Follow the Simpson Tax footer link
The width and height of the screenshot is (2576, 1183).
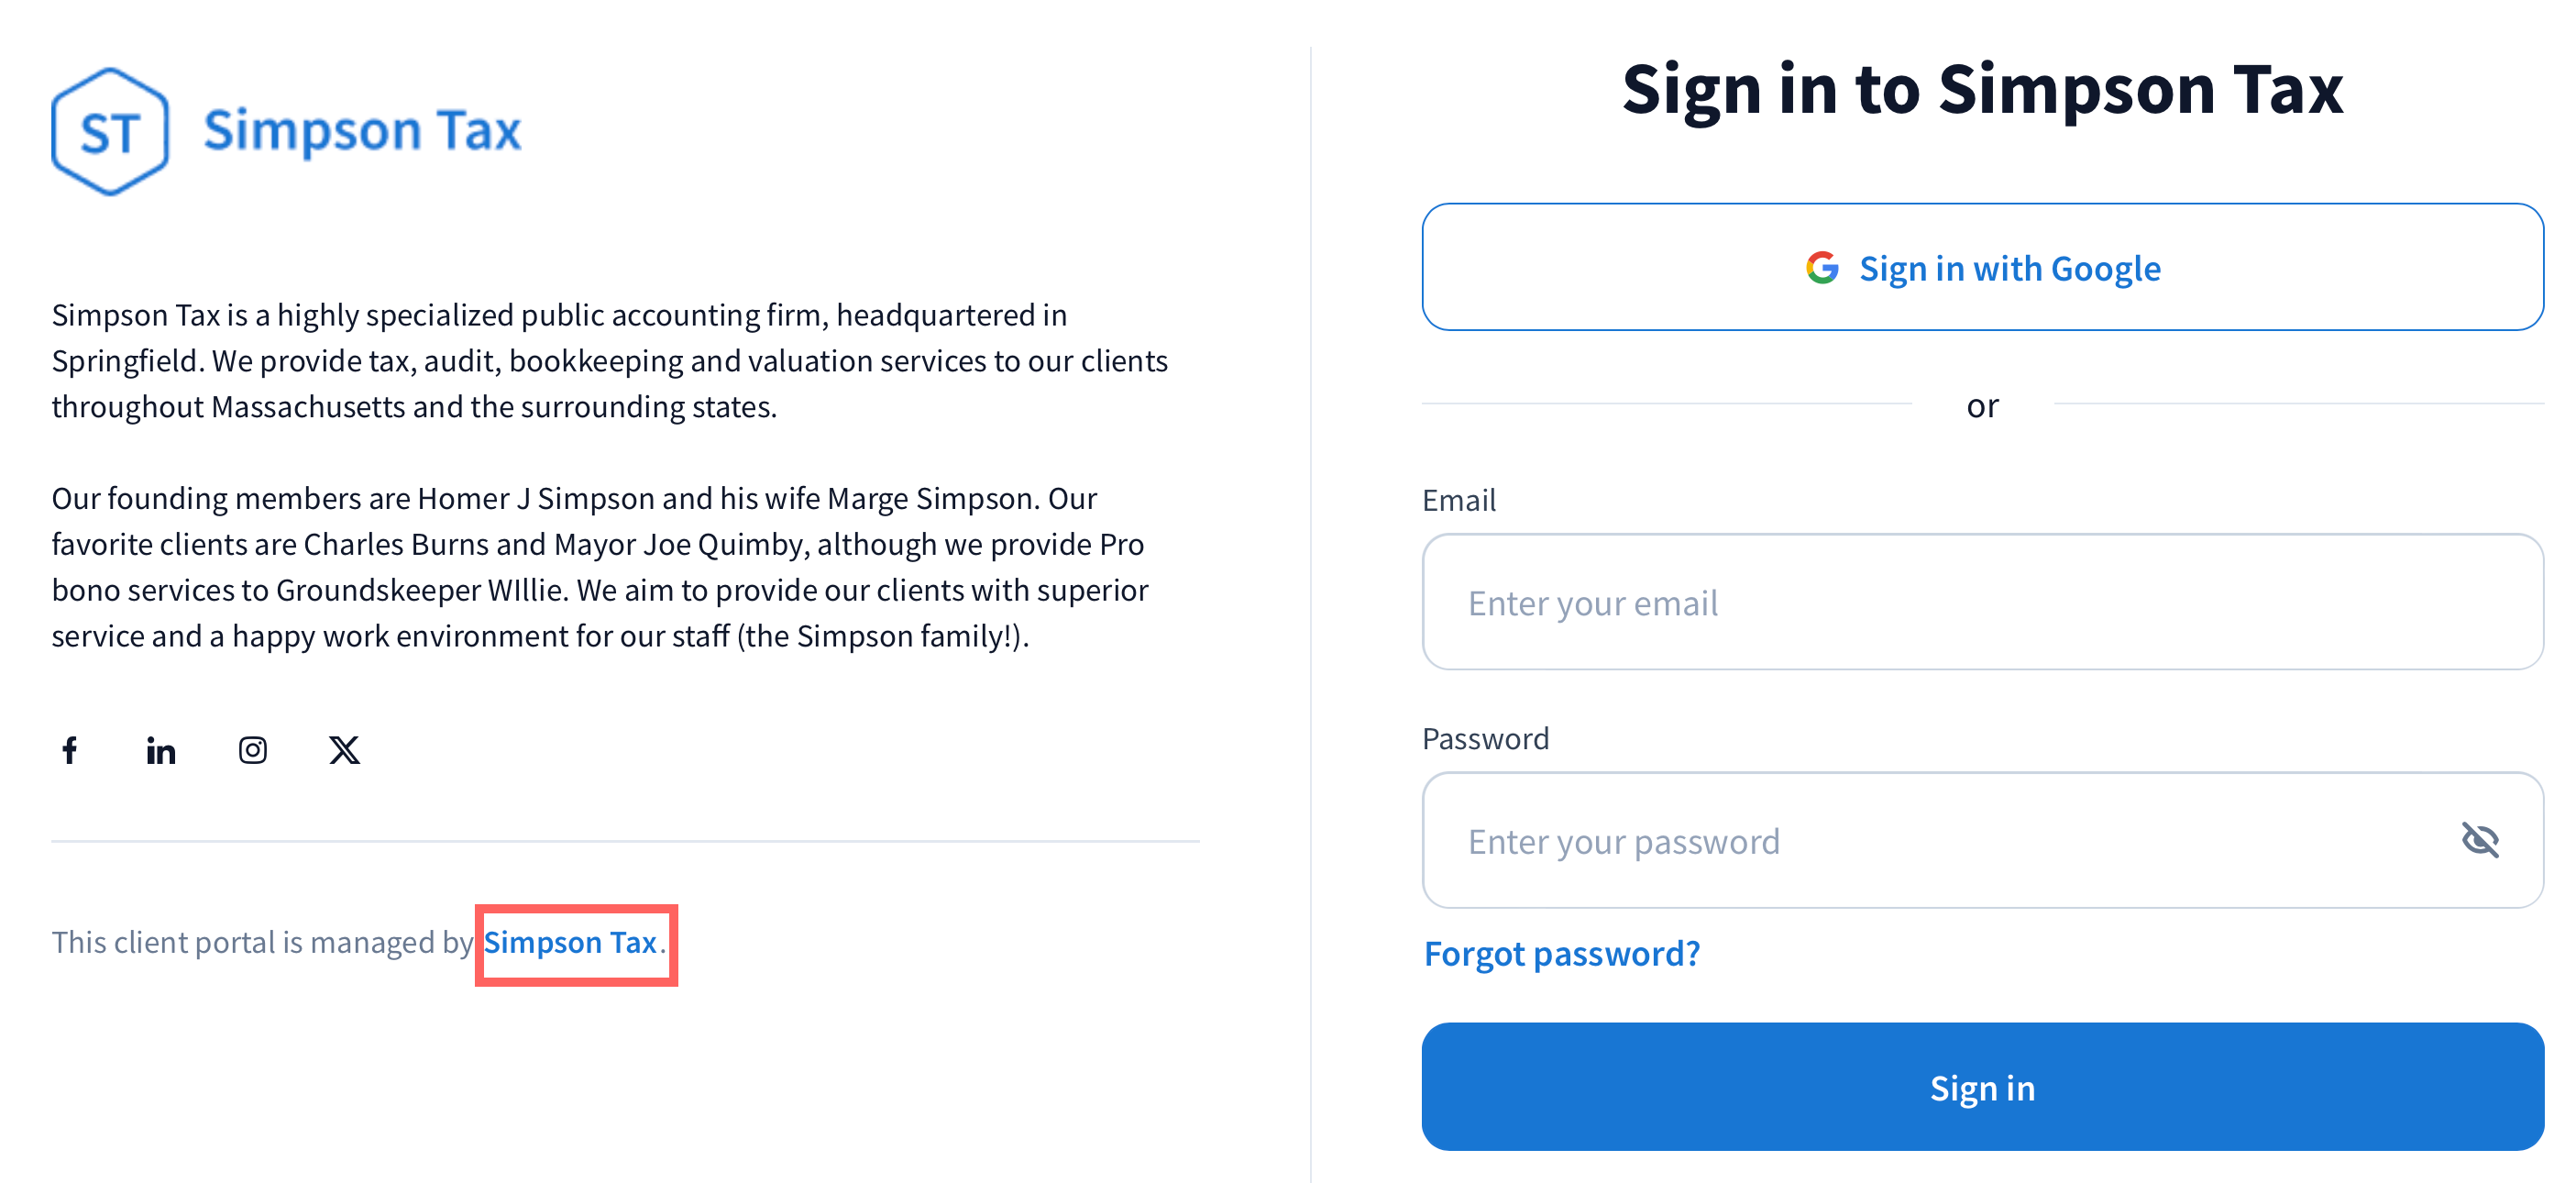[570, 942]
